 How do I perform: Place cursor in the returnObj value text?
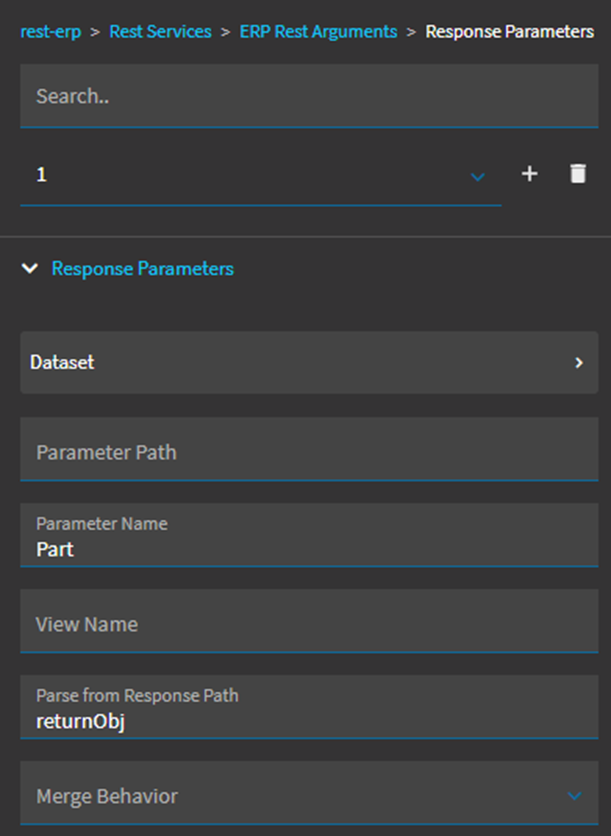(80, 721)
